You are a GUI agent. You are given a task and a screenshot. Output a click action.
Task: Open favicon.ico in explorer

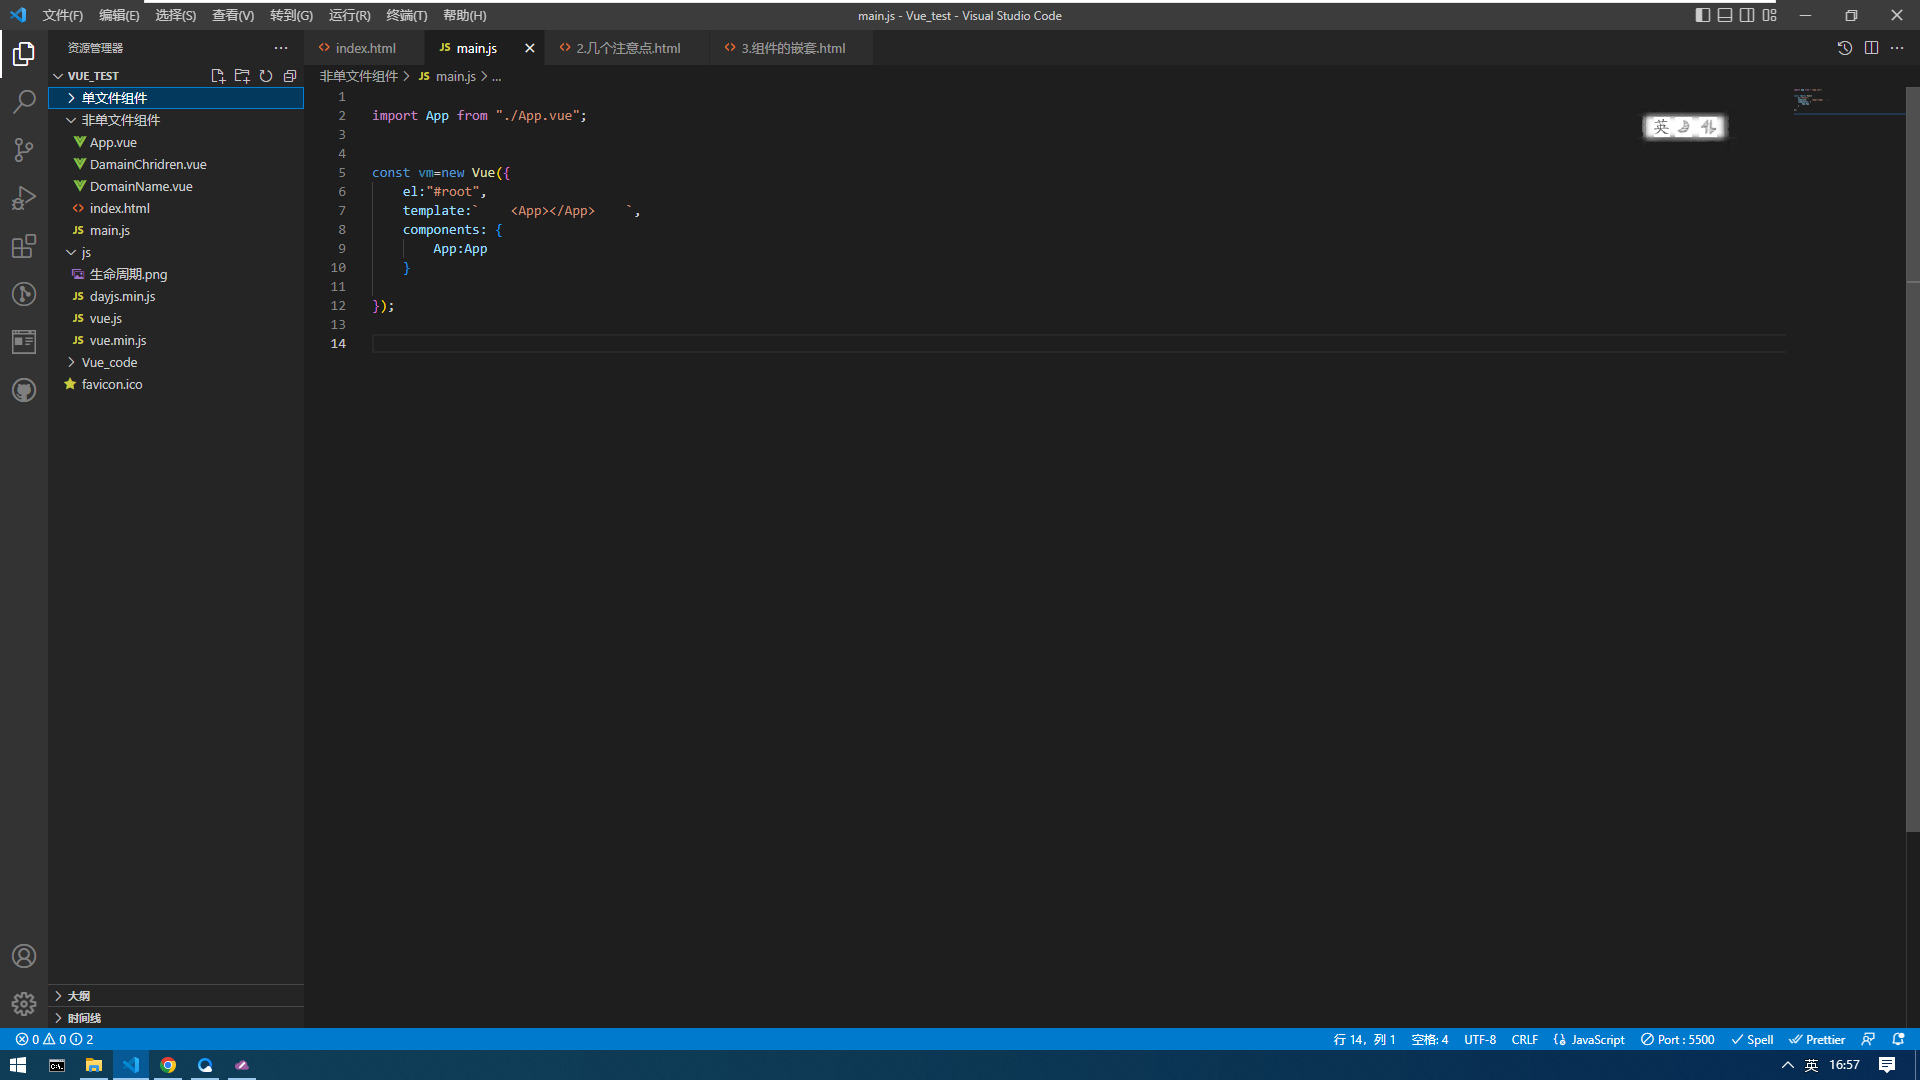[x=176, y=384]
